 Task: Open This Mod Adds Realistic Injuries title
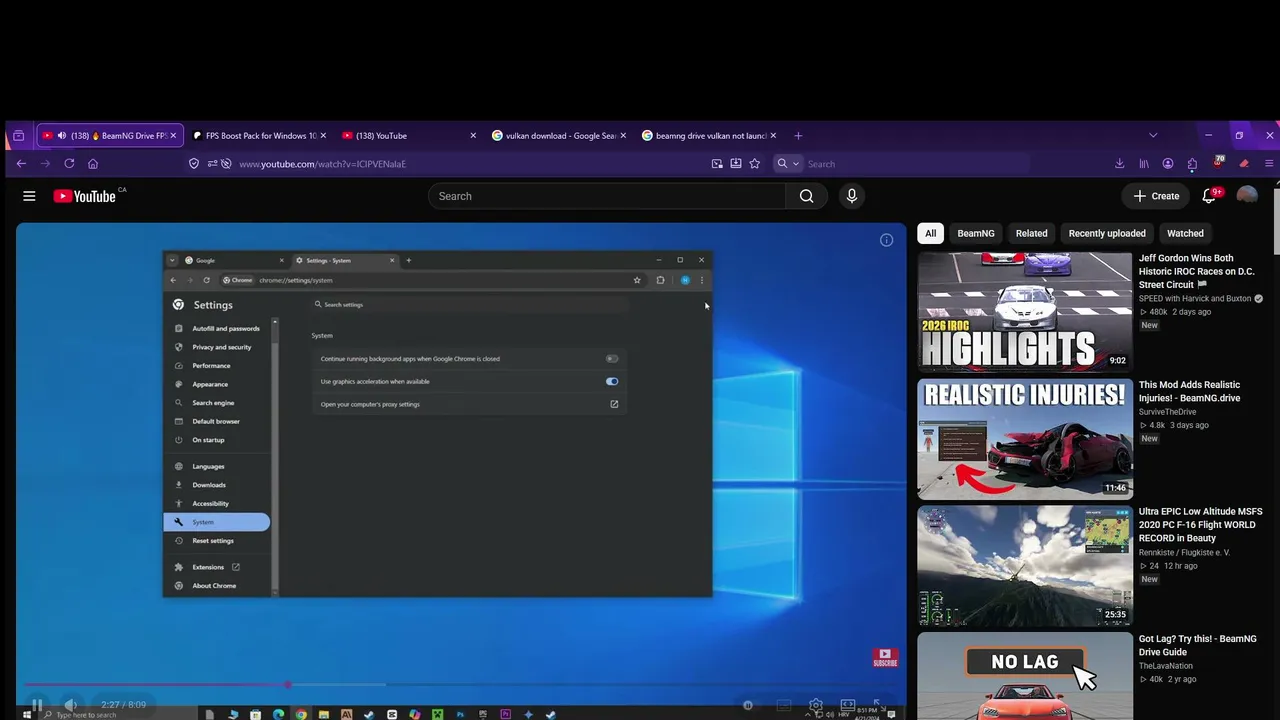coord(1189,391)
